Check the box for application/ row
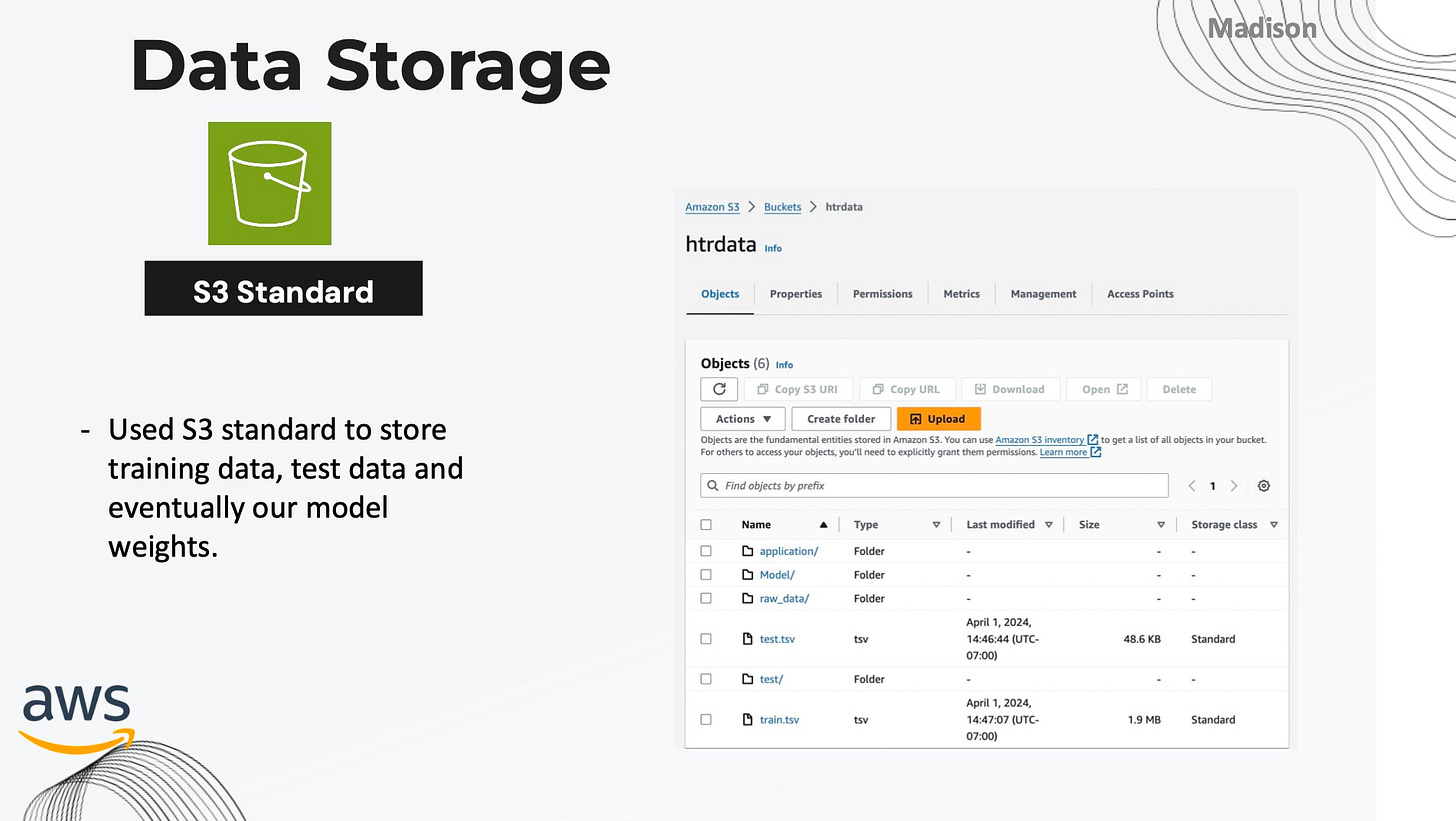Viewport: 1456px width, 821px height. pyautogui.click(x=706, y=551)
